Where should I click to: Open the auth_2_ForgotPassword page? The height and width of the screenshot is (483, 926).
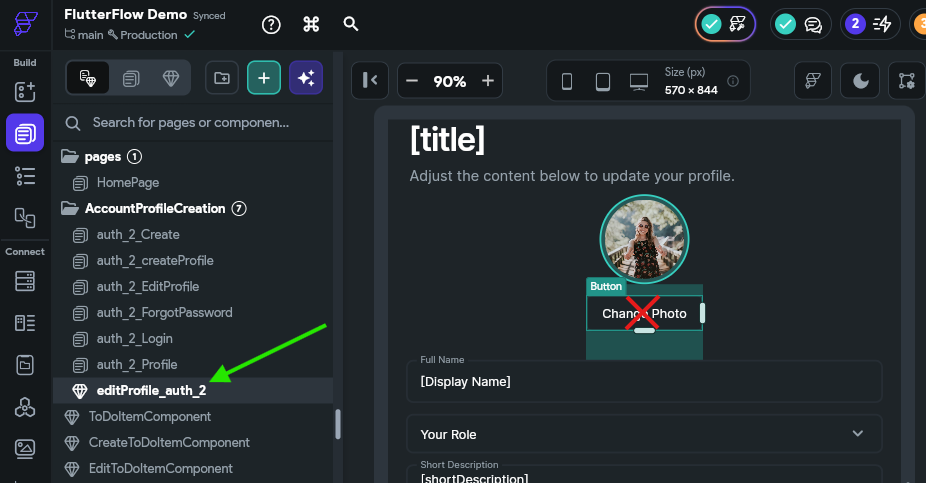pos(164,312)
